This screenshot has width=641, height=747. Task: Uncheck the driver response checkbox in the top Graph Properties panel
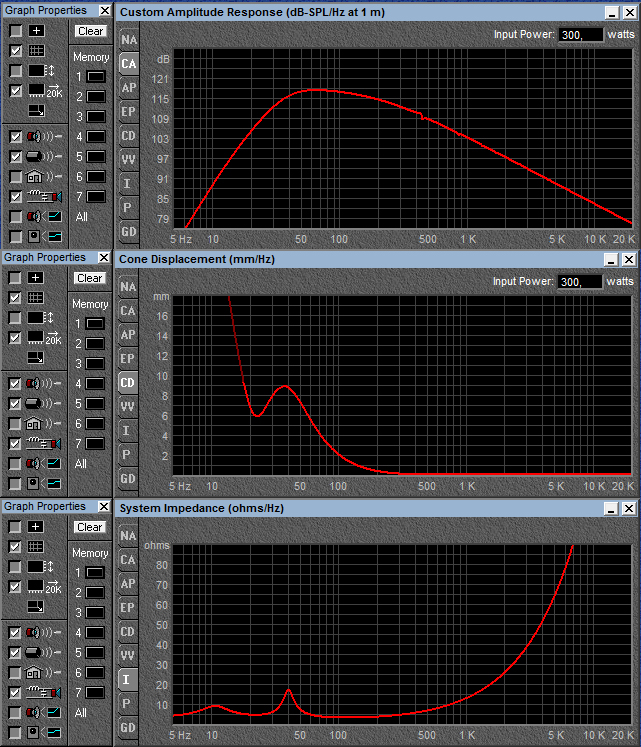click(16, 137)
